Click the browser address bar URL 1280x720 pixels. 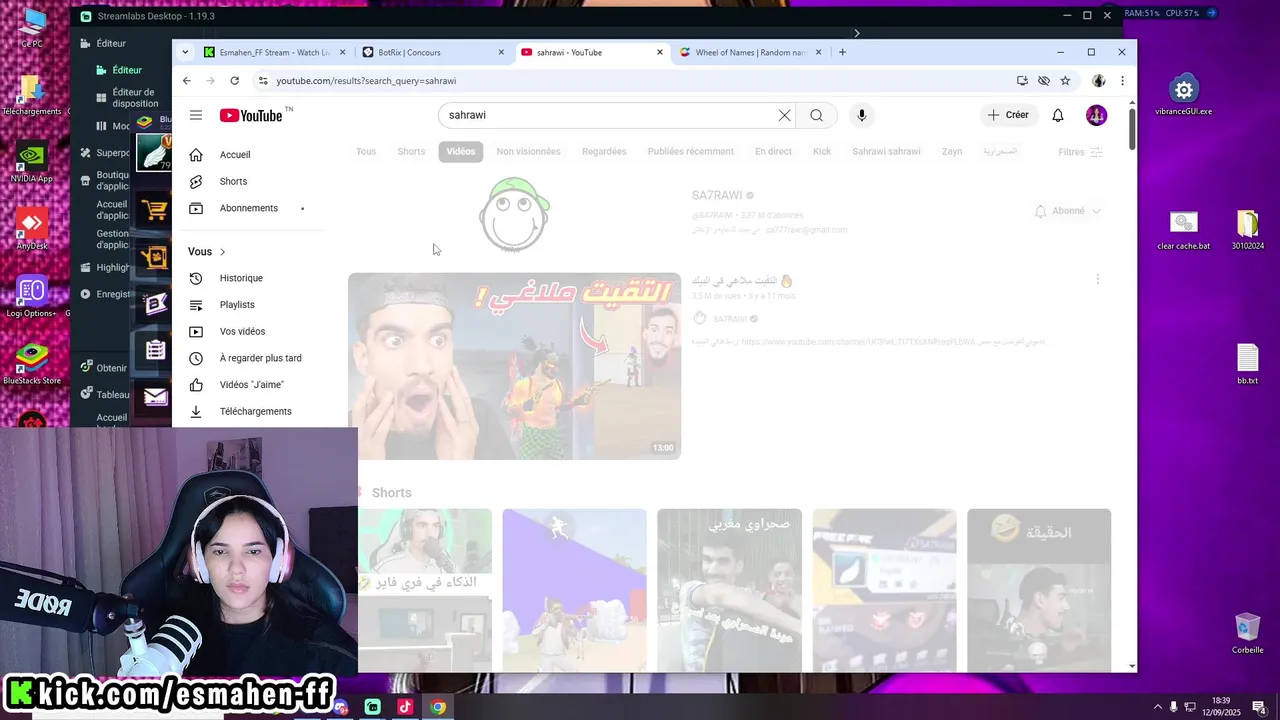(x=366, y=81)
